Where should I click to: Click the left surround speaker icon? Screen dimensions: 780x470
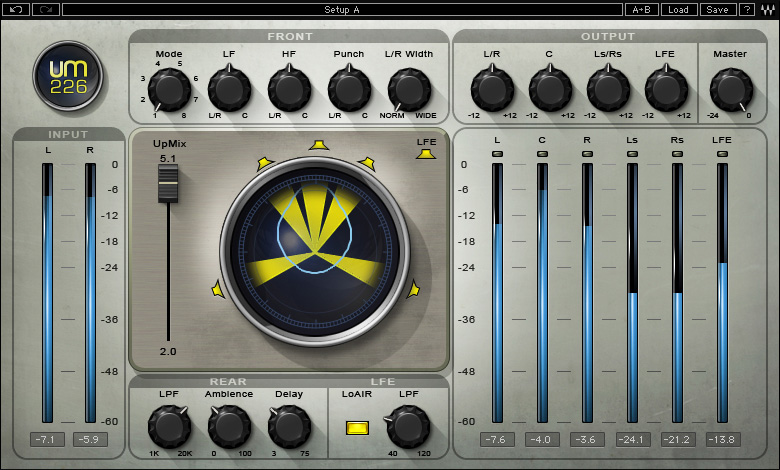(x=218, y=289)
